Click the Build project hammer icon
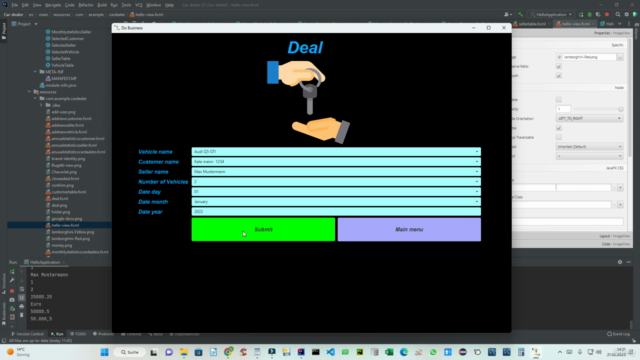Viewport: 640px width, 360px height. [520, 14]
